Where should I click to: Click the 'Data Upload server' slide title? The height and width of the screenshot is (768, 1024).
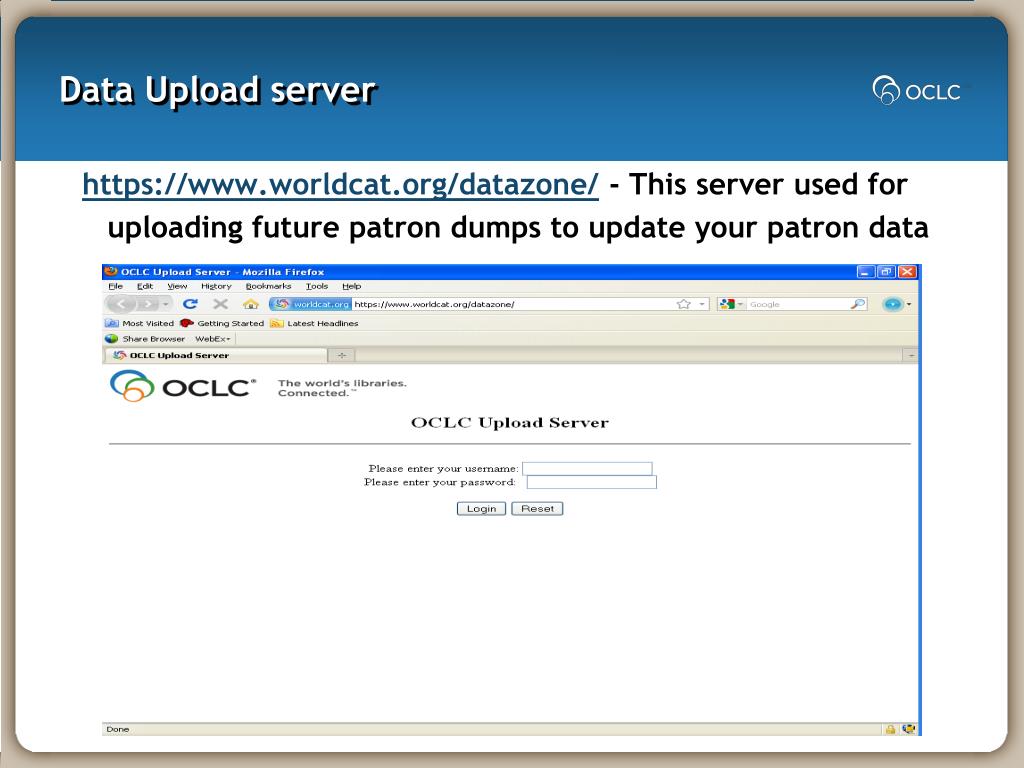click(217, 90)
